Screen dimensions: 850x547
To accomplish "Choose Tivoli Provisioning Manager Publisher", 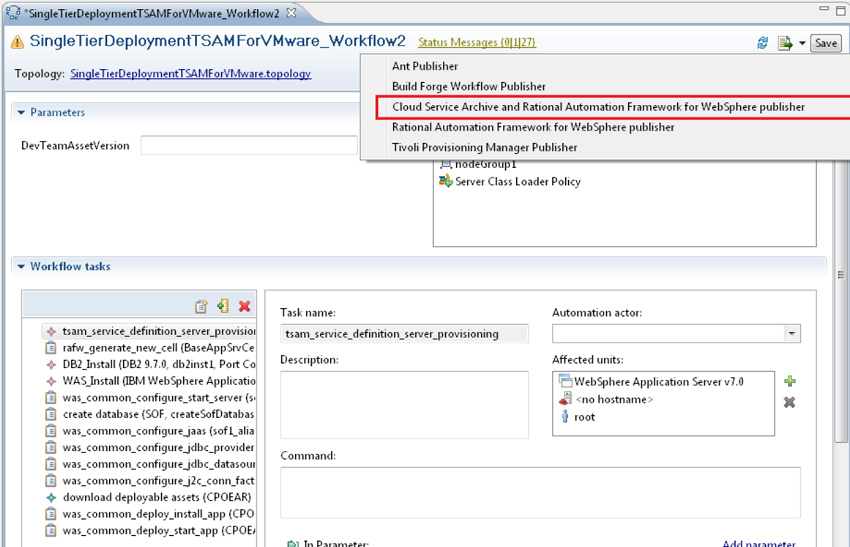I will [485, 147].
